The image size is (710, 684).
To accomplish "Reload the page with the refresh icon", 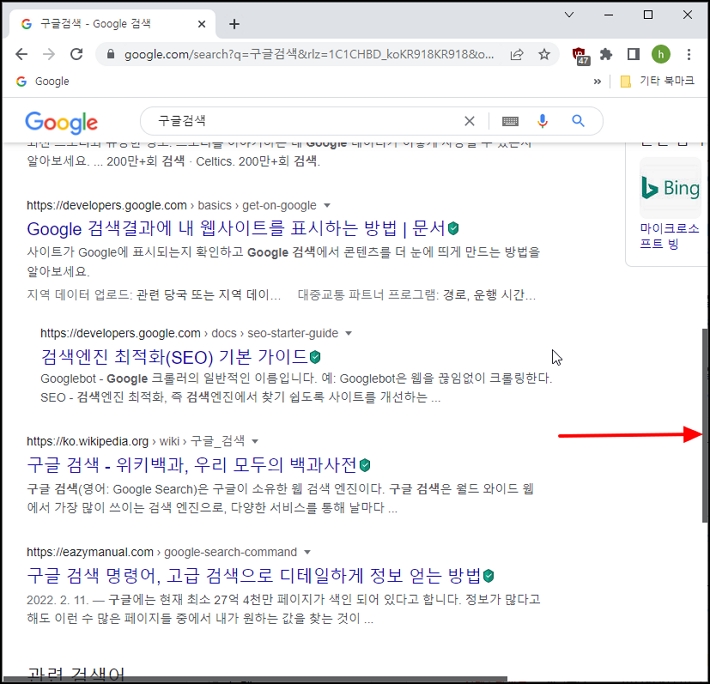I will (x=77, y=54).
